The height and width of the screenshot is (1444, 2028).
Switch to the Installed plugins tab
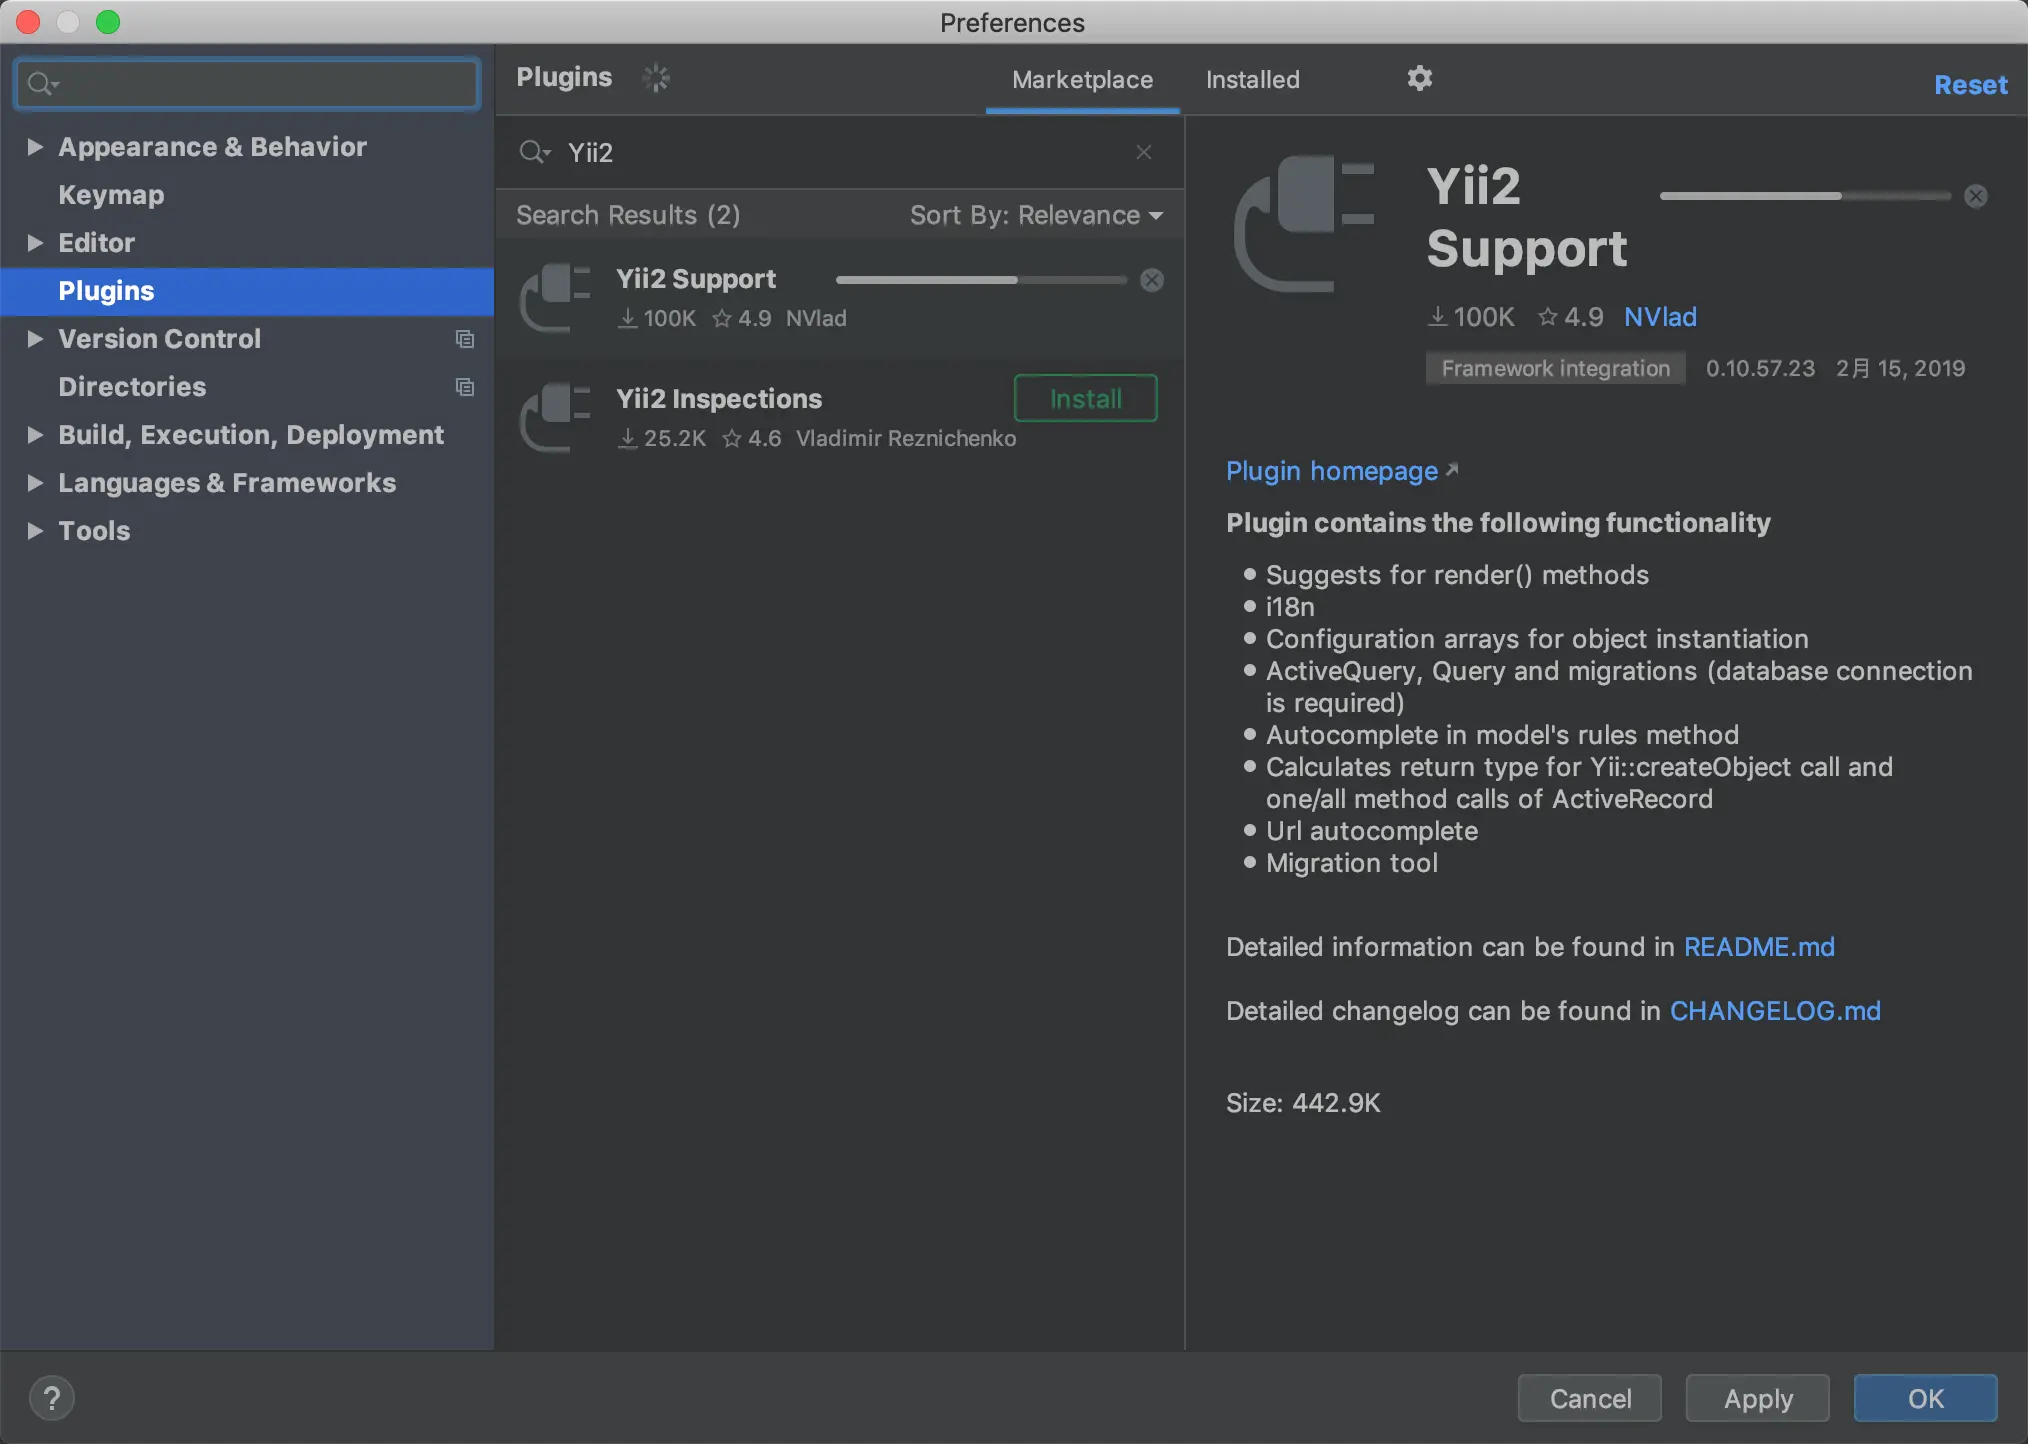pos(1252,80)
